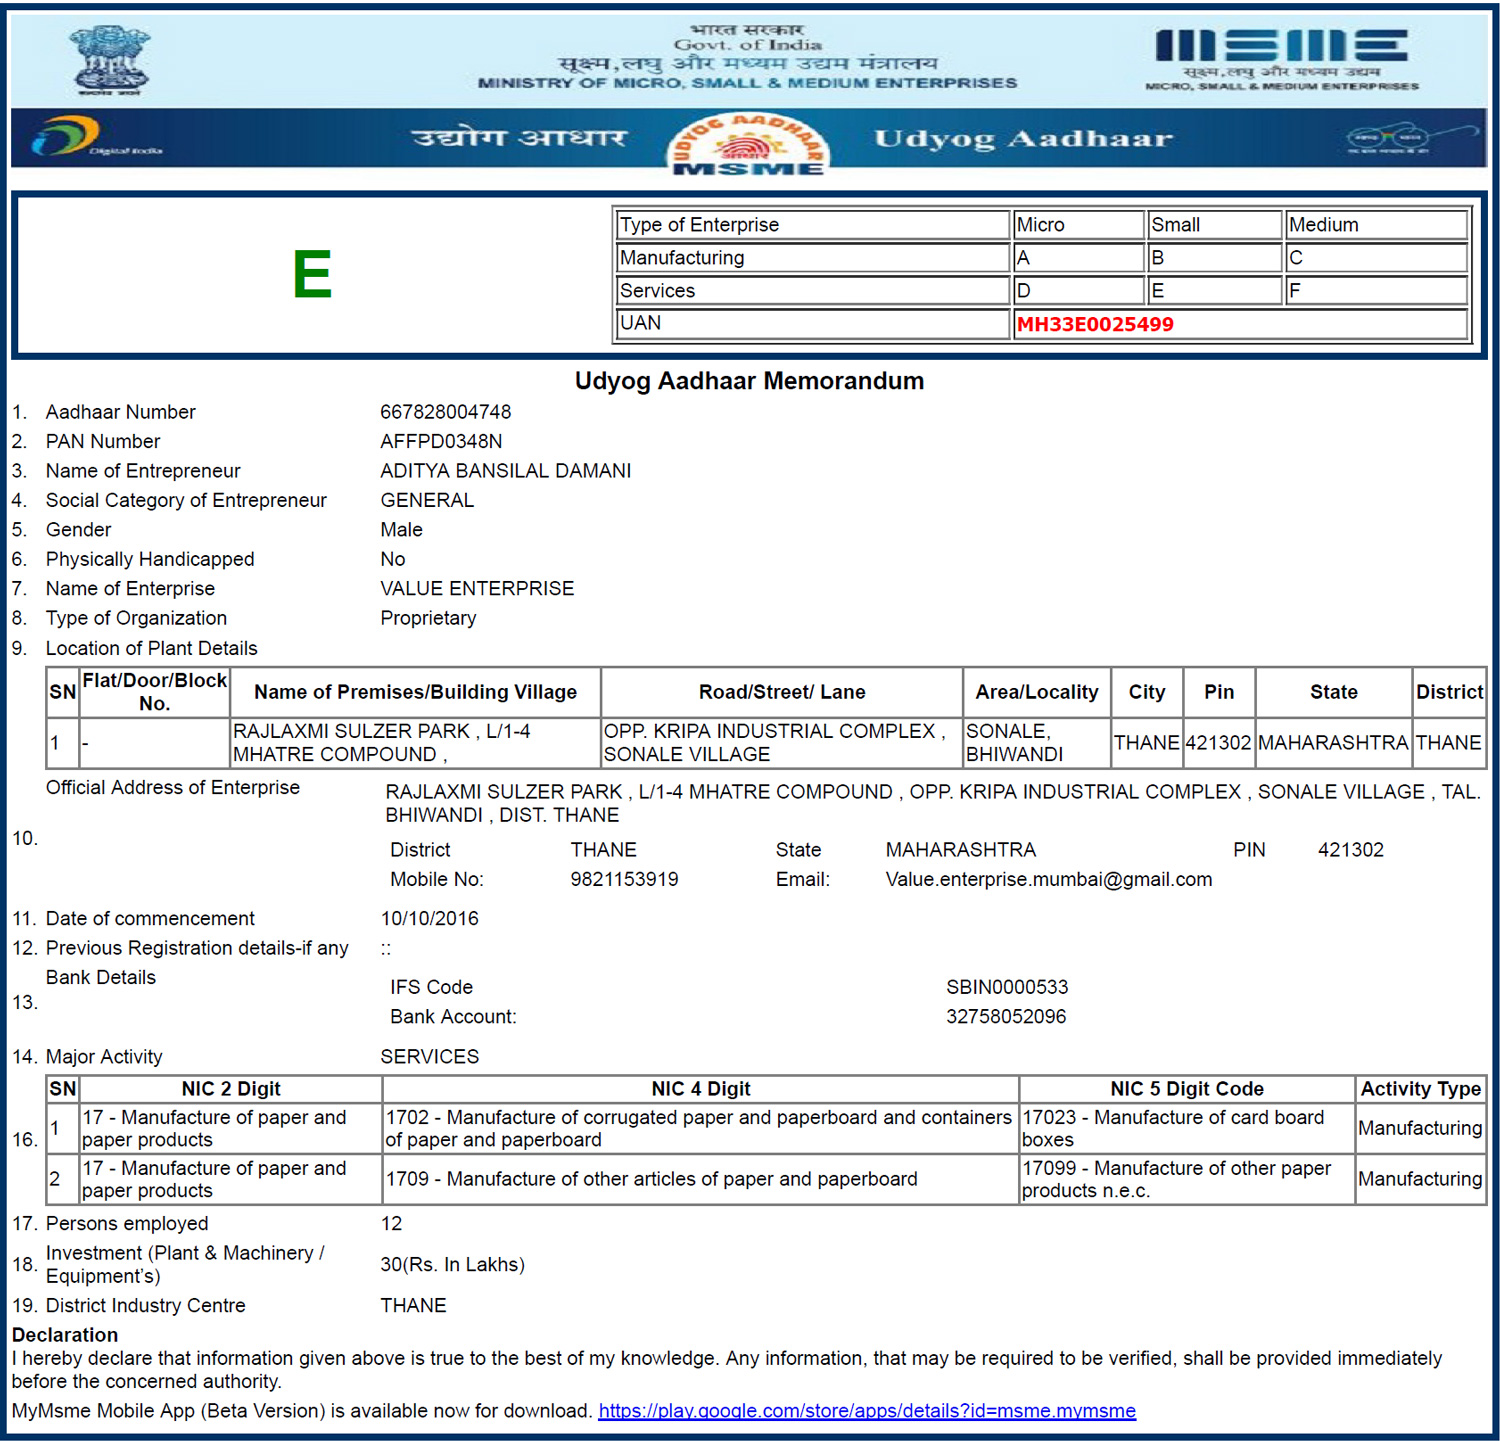Click the IFS code SBIN0000533

(1006, 987)
